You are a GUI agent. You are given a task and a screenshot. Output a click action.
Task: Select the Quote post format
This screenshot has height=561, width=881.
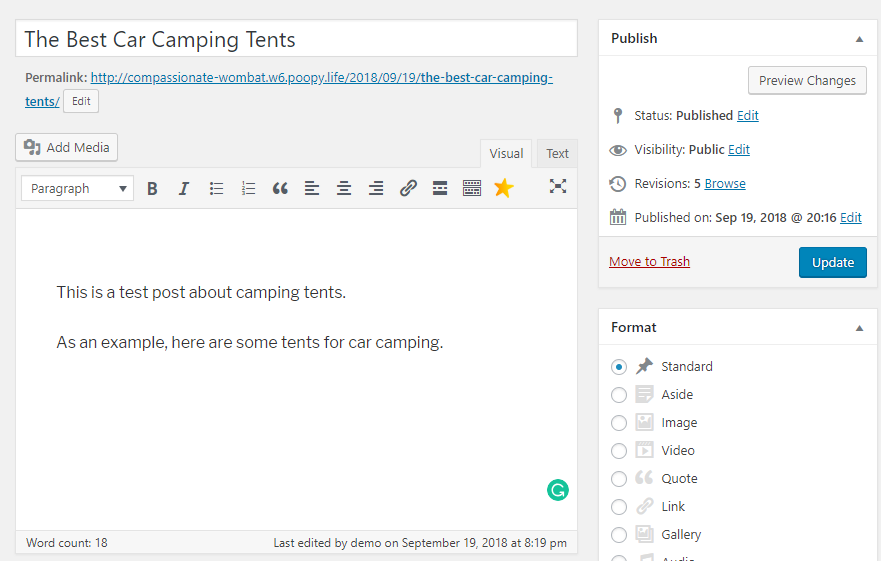coord(619,479)
